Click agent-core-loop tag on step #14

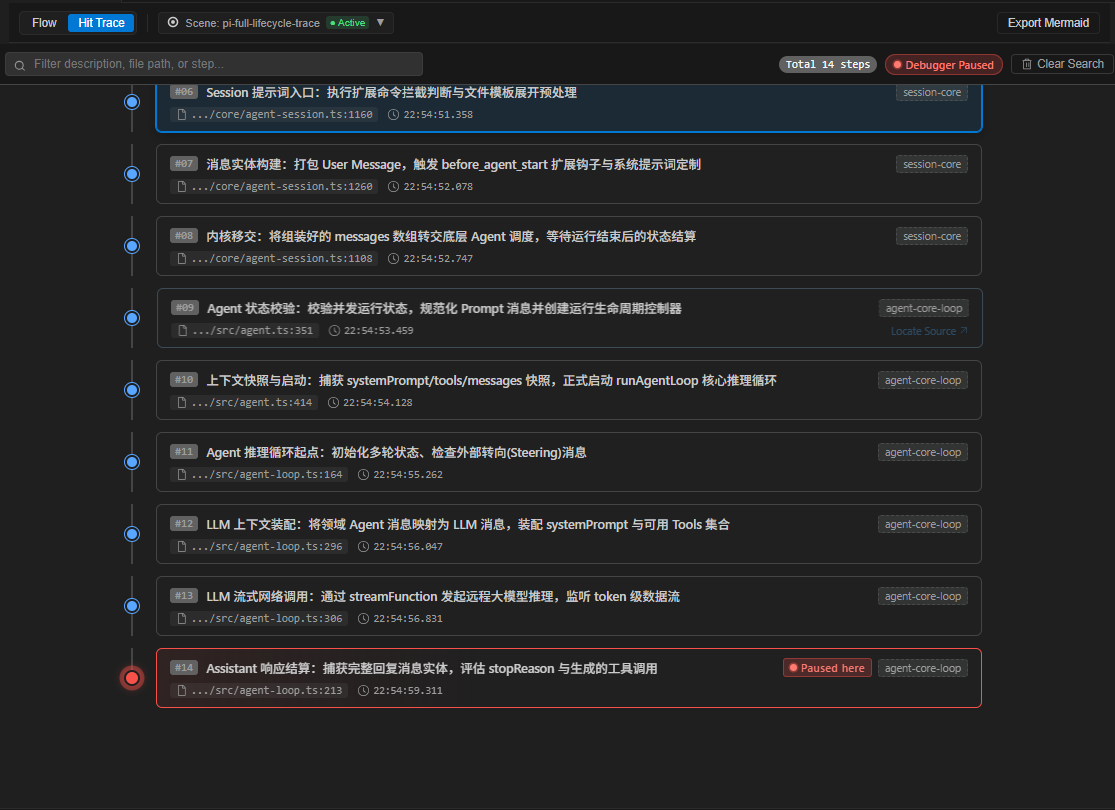tap(923, 668)
